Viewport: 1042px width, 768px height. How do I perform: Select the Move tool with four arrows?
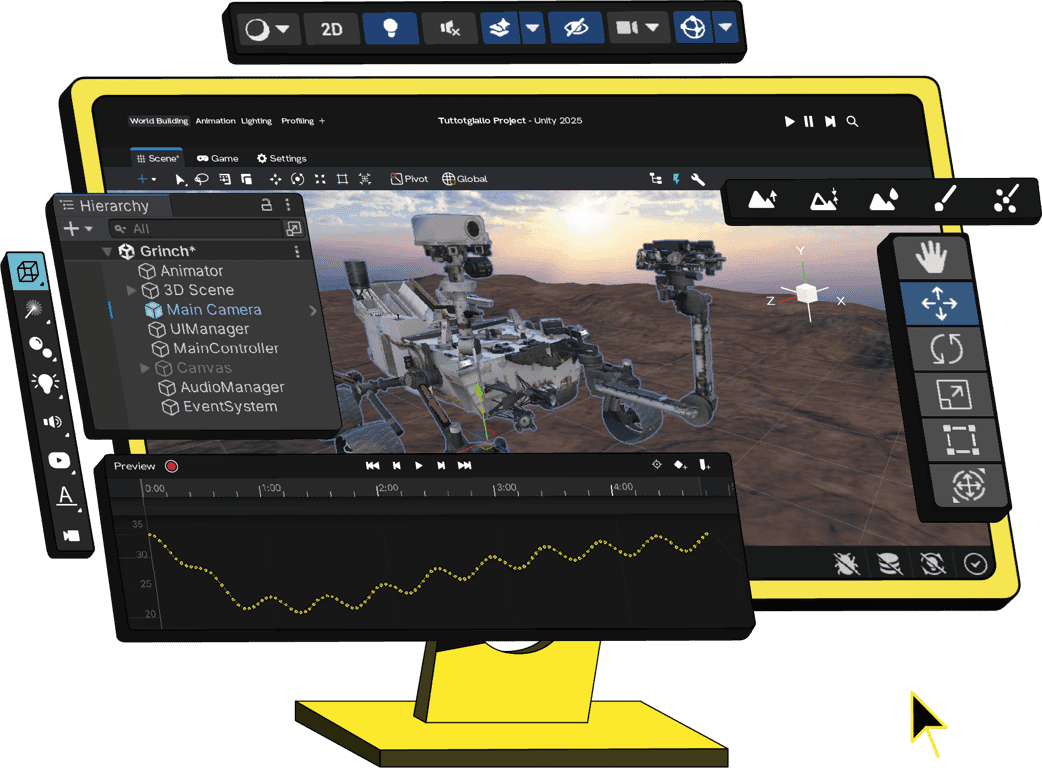[x=937, y=303]
